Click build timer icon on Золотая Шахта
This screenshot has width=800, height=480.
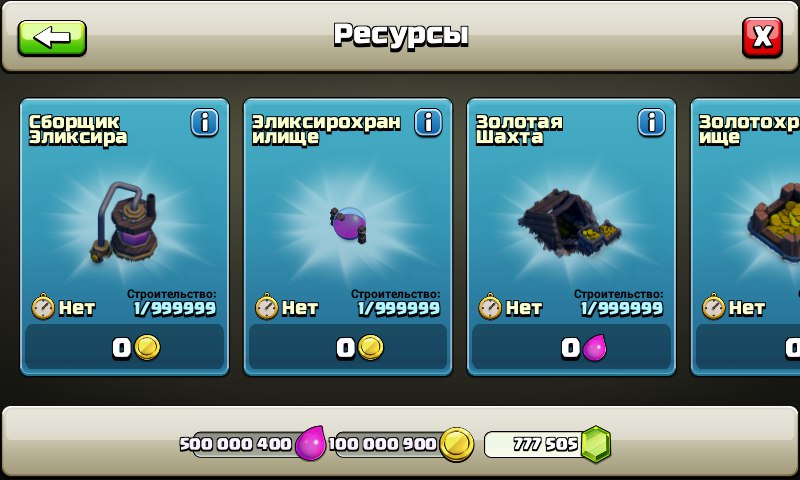pos(490,307)
